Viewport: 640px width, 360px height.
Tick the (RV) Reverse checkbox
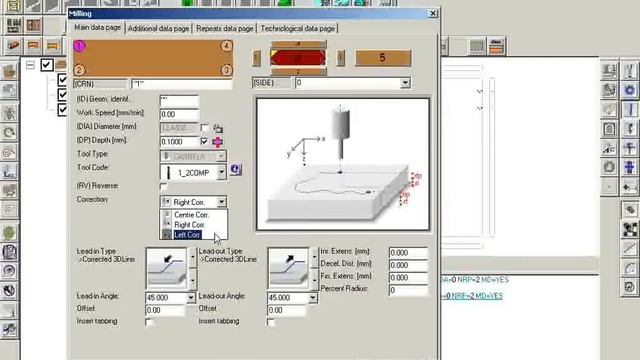(x=163, y=187)
